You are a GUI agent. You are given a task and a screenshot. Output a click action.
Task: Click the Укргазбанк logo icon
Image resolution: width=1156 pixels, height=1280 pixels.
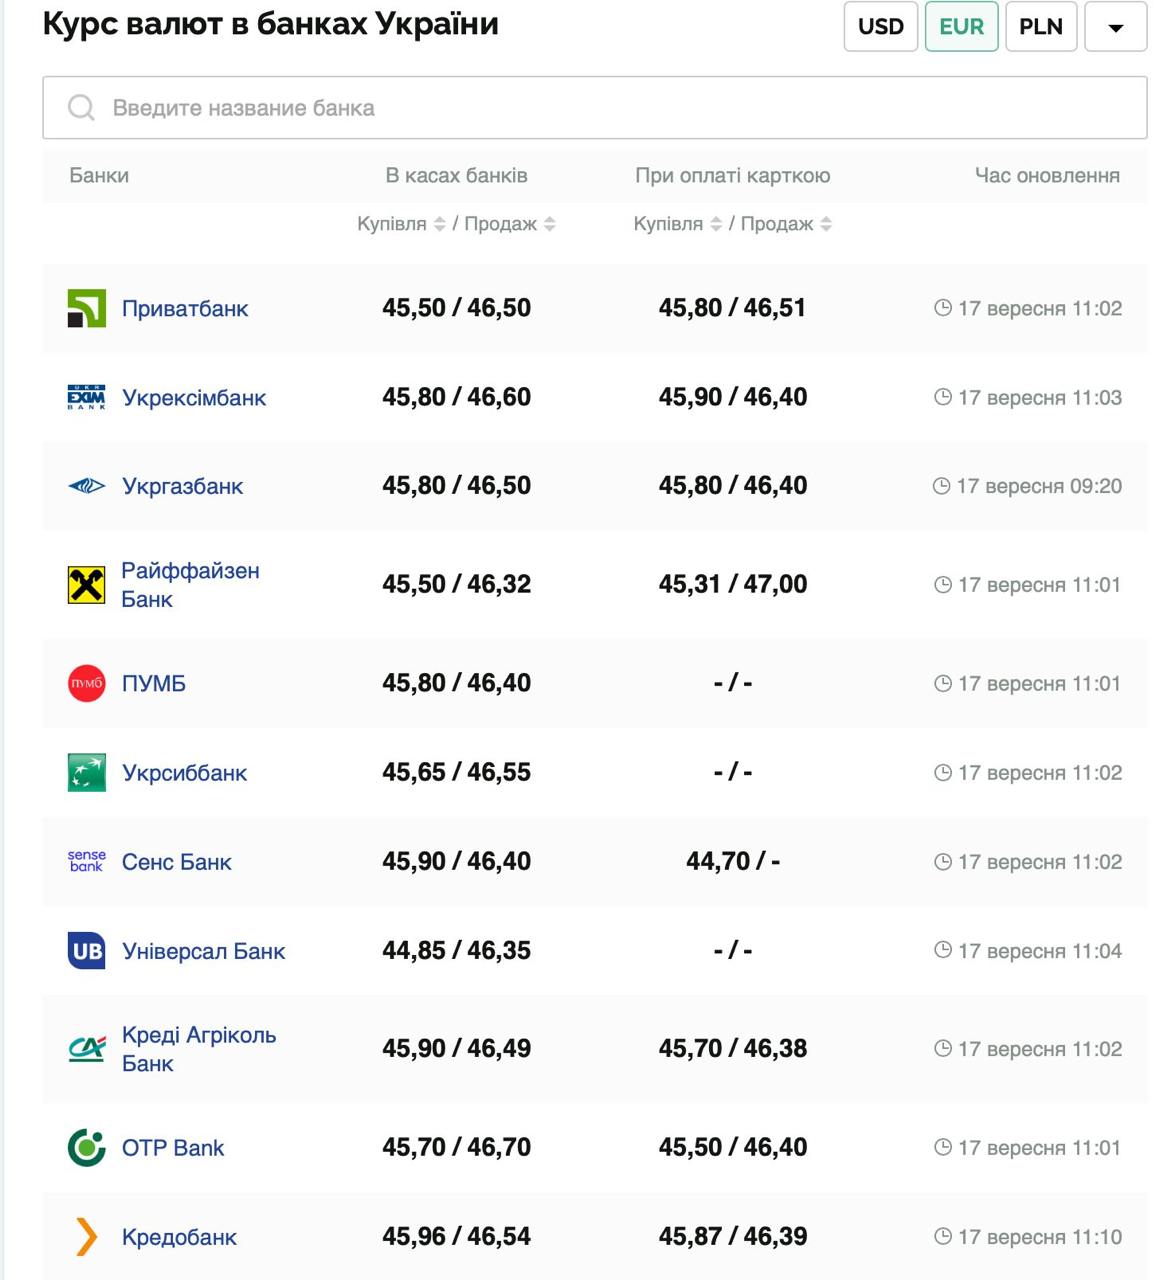click(x=86, y=486)
